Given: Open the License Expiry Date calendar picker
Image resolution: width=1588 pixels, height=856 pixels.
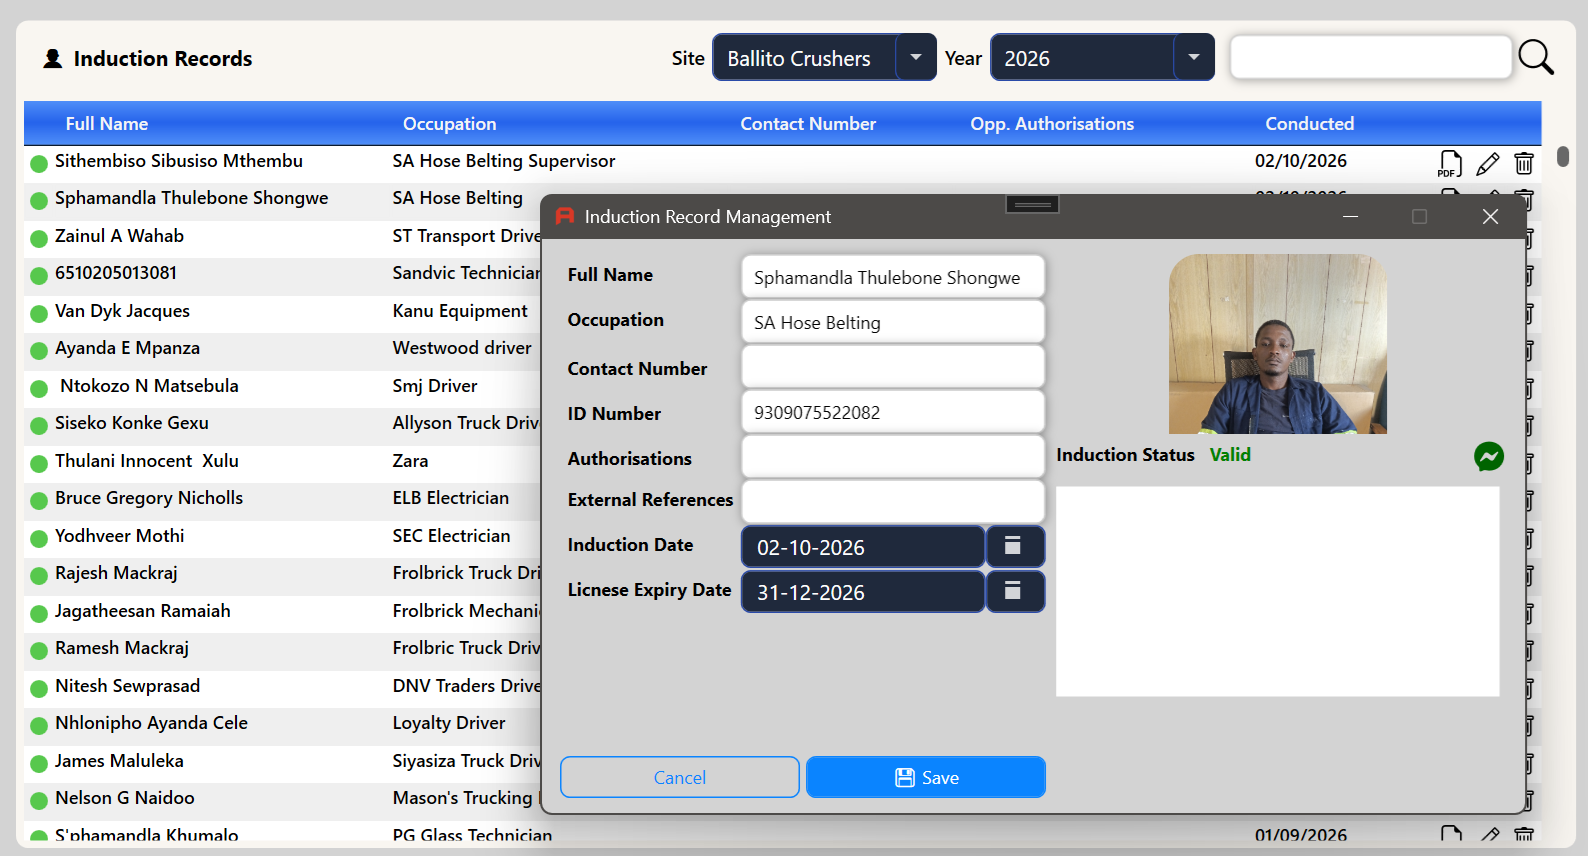Looking at the screenshot, I should 1015,591.
